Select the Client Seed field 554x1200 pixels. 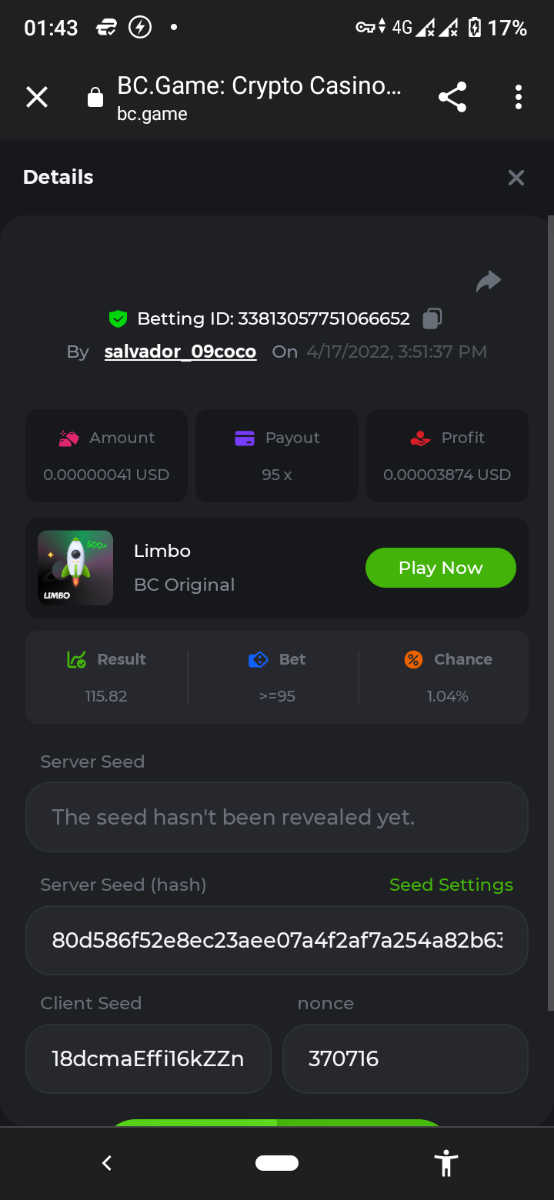pos(148,1058)
